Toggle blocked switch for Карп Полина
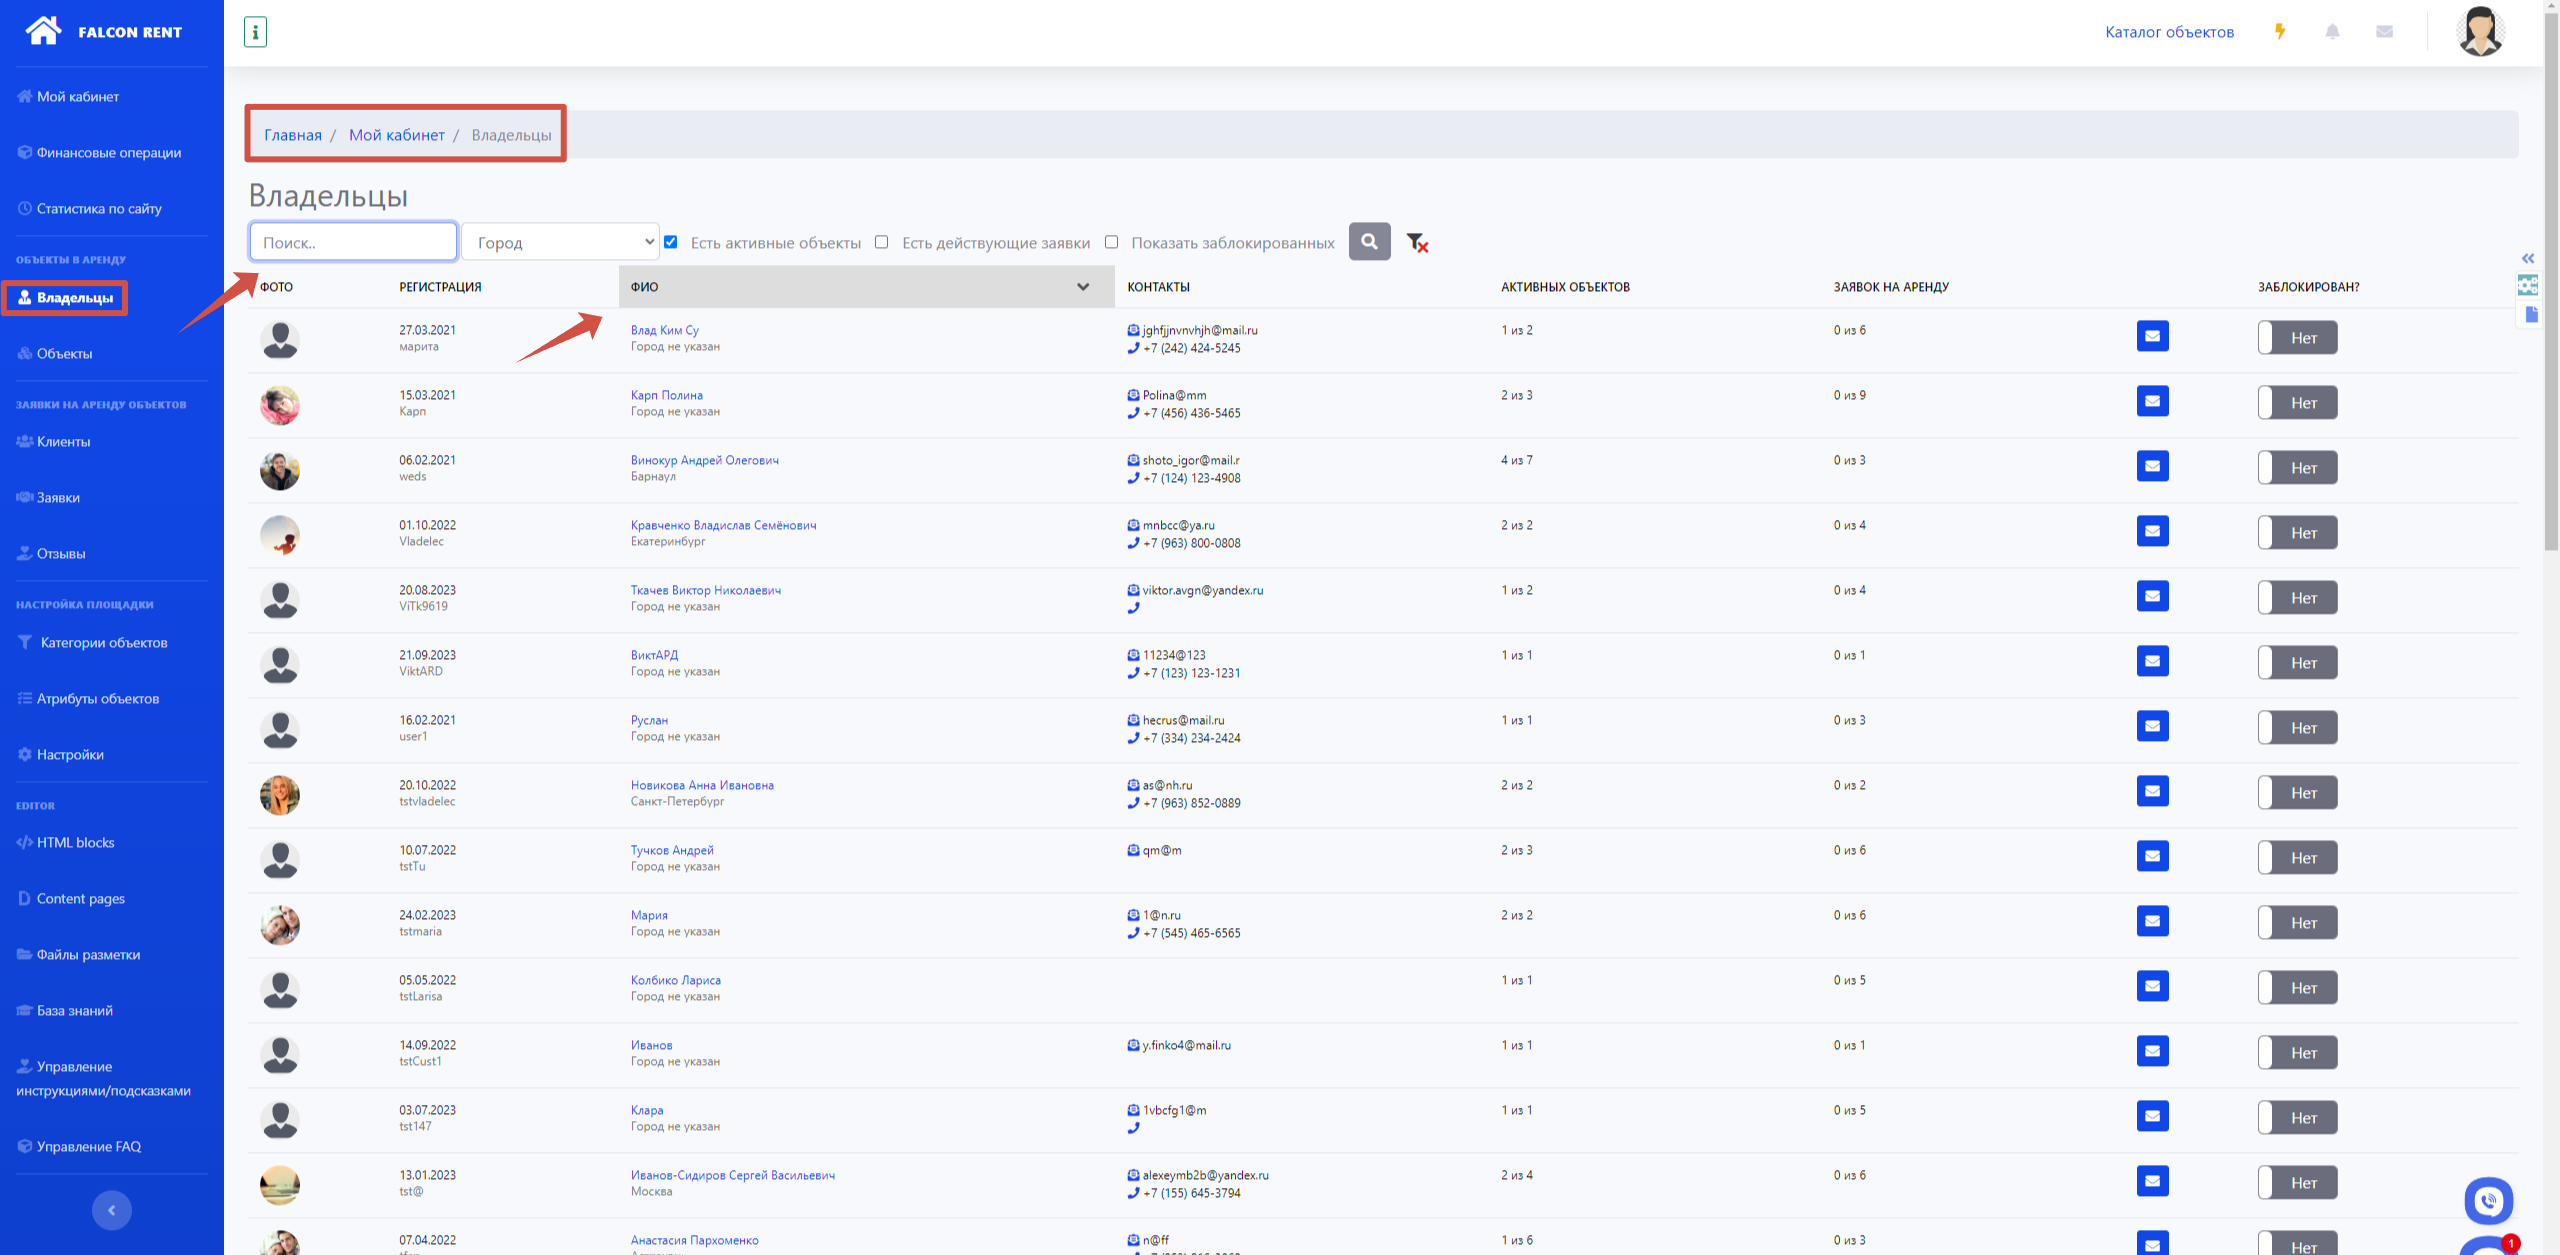The height and width of the screenshot is (1255, 2560). click(2297, 403)
